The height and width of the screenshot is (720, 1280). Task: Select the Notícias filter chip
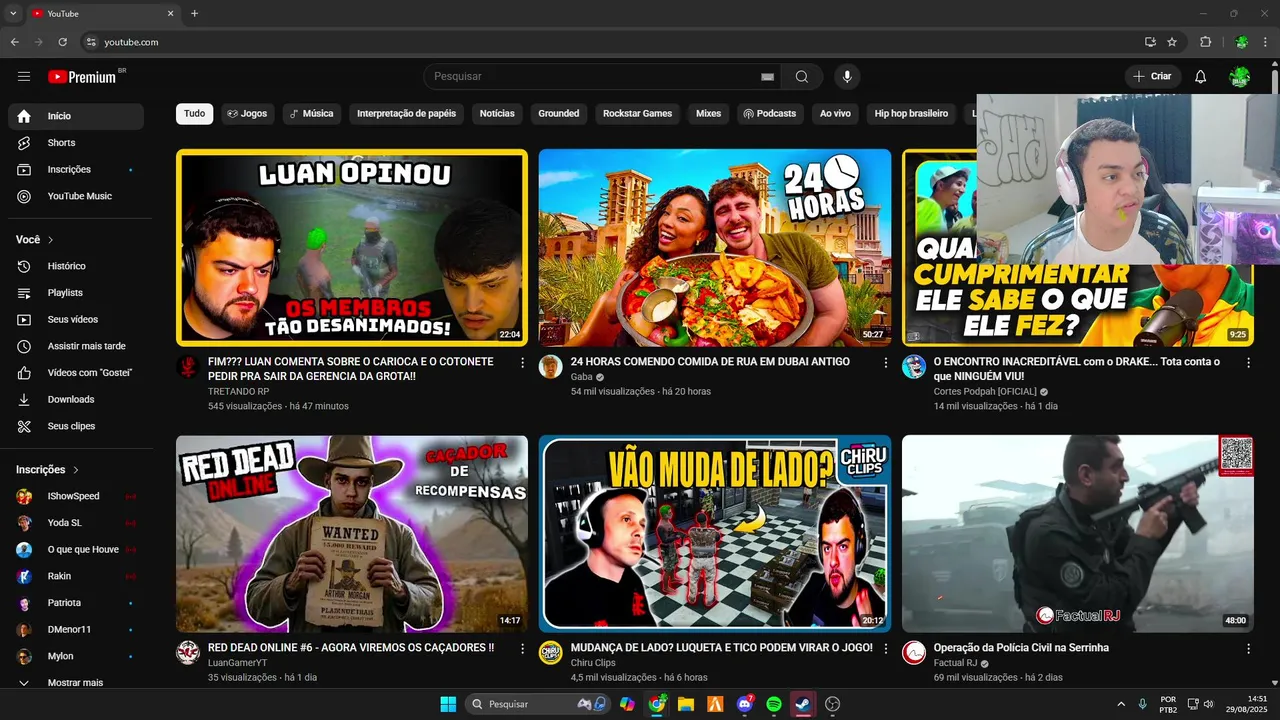(x=497, y=114)
